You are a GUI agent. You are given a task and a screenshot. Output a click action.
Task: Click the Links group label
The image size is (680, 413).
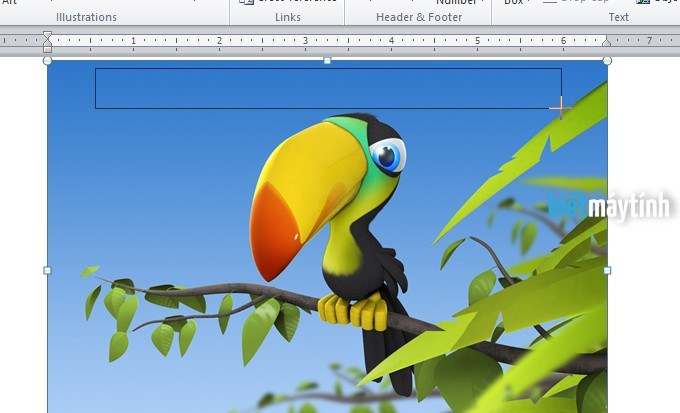click(288, 17)
